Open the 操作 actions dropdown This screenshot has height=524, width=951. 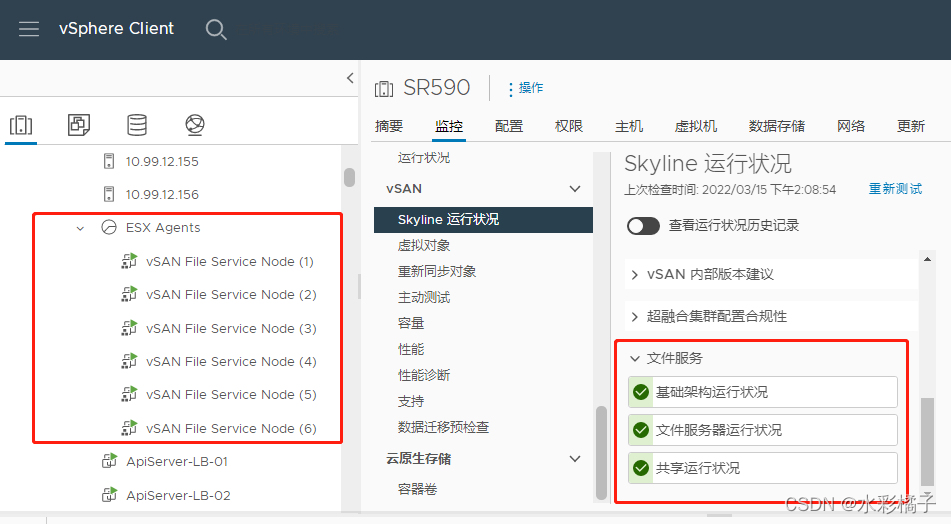point(525,88)
